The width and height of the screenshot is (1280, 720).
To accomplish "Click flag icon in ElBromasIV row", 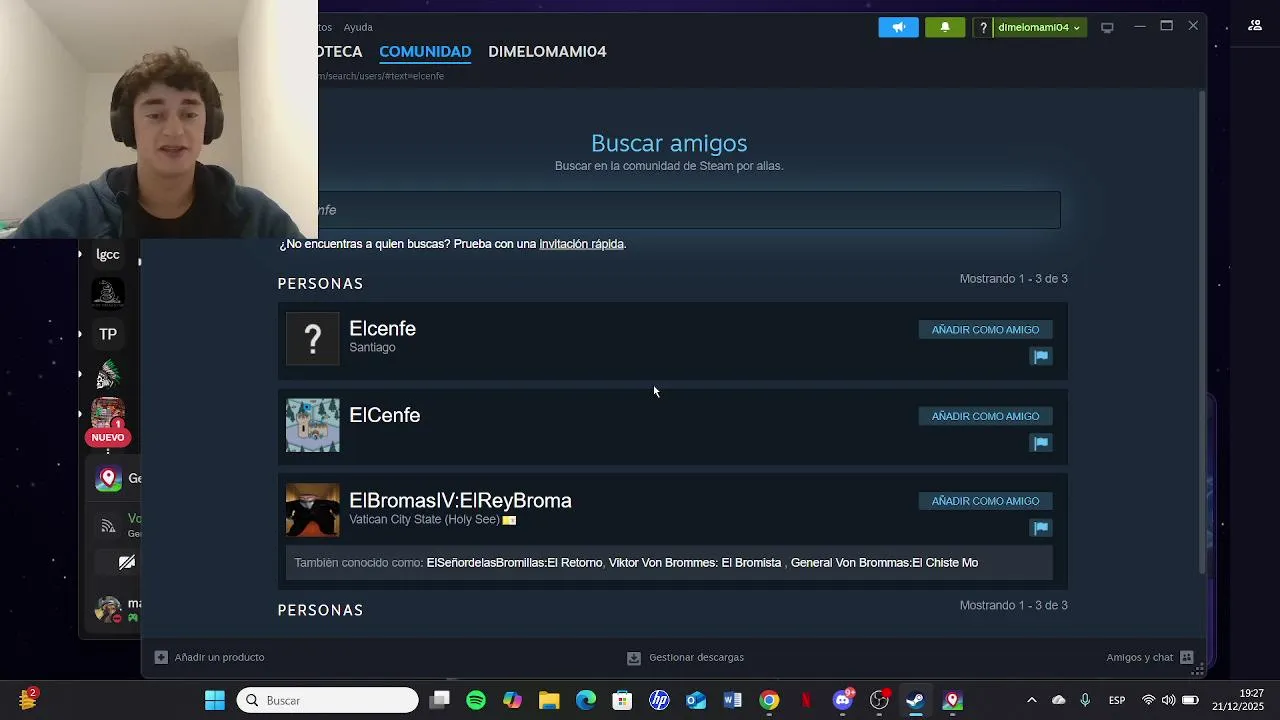I will (x=1041, y=527).
